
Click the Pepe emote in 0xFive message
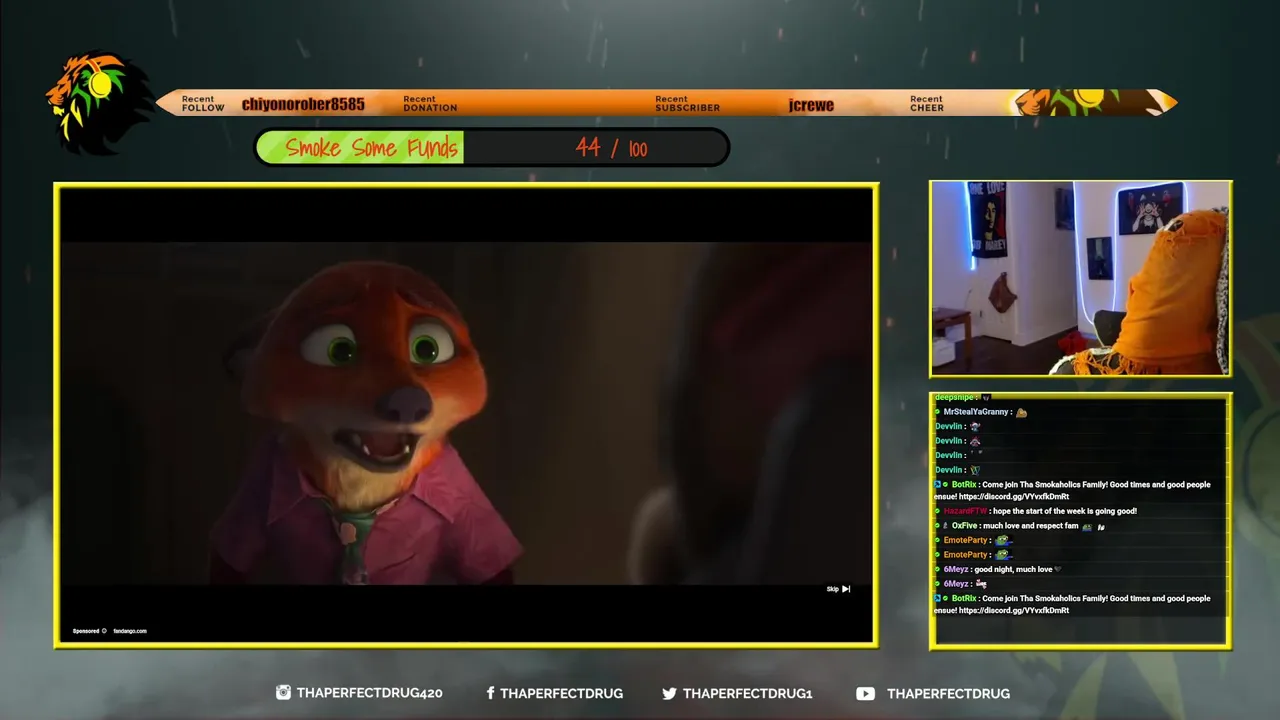1087,526
